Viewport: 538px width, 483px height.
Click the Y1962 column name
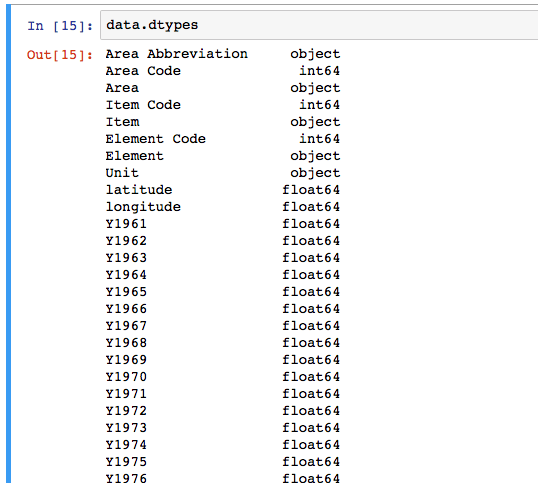coord(126,241)
